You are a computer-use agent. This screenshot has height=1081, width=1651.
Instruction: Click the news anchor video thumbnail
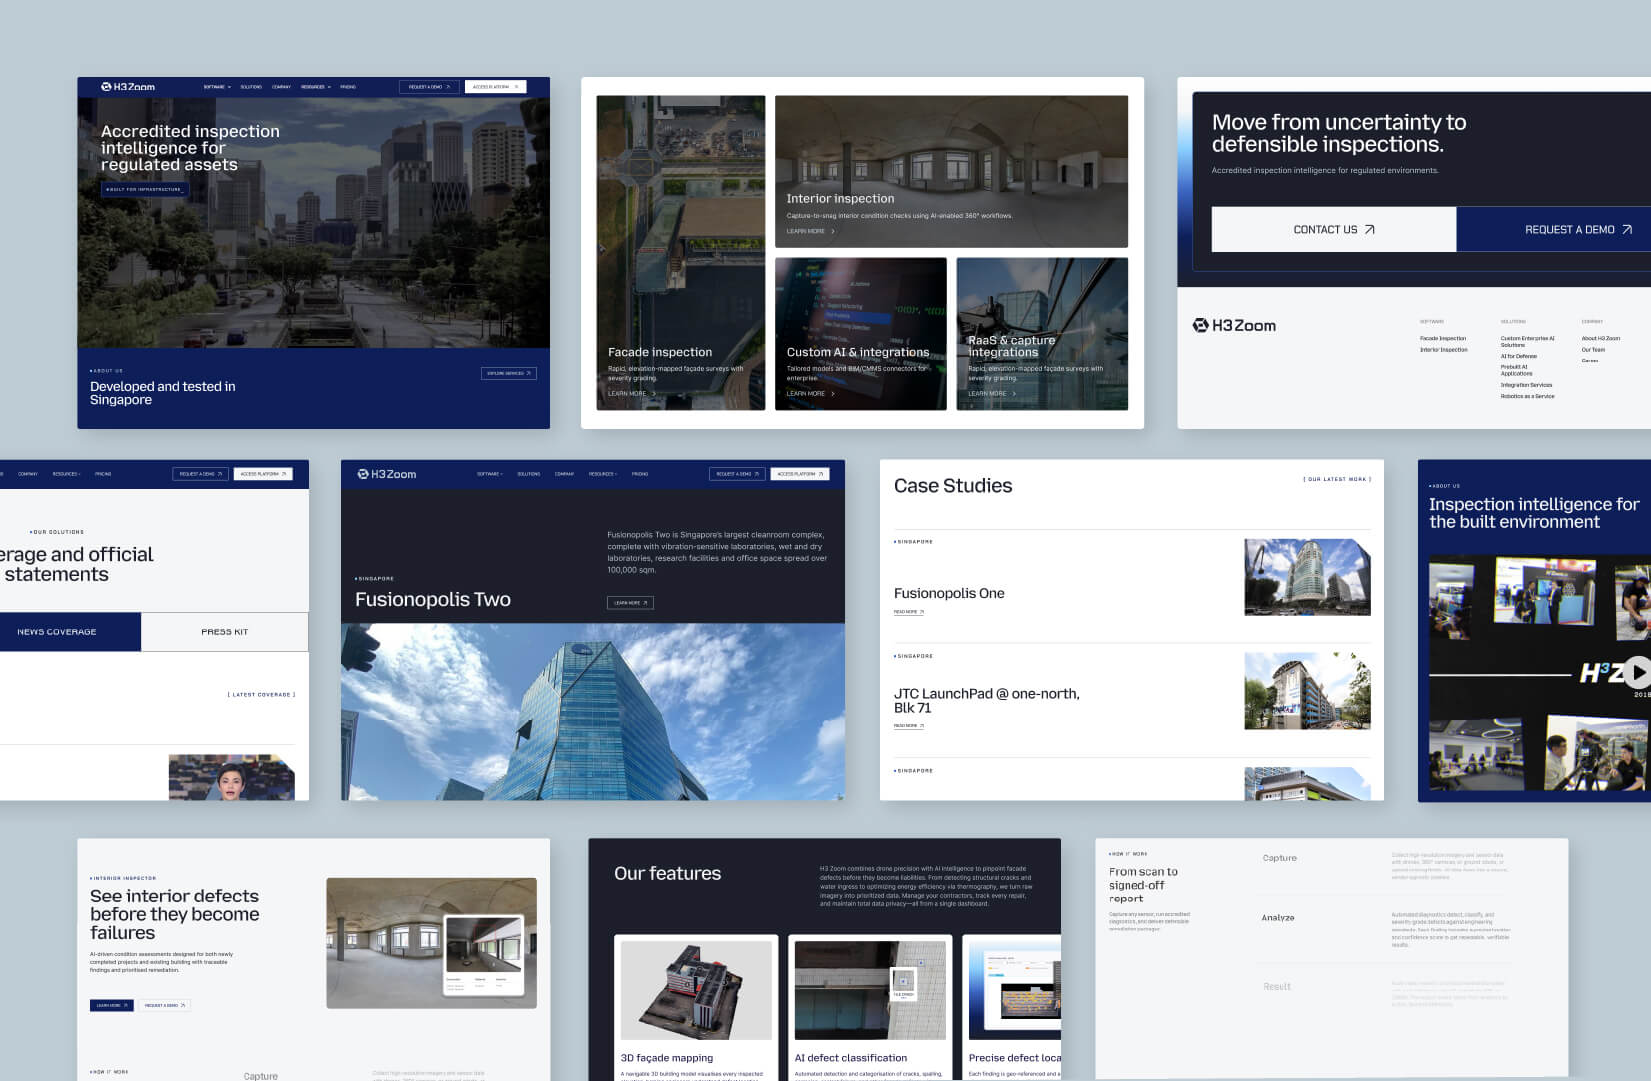pyautogui.click(x=232, y=778)
